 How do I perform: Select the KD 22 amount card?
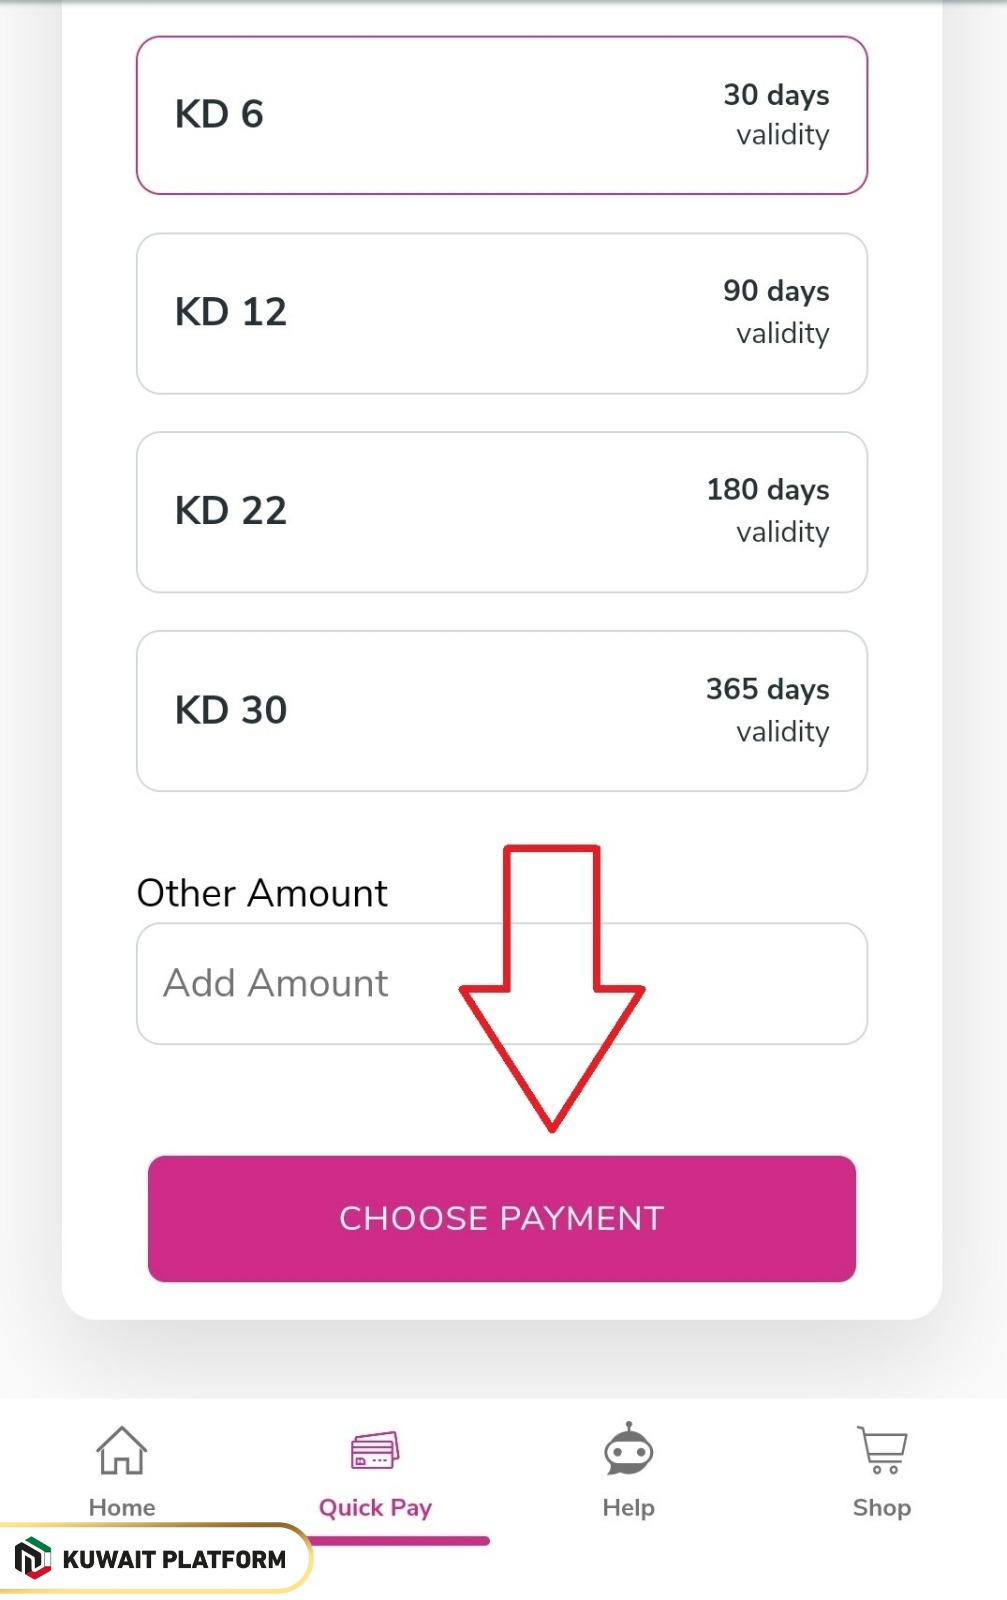click(x=503, y=511)
